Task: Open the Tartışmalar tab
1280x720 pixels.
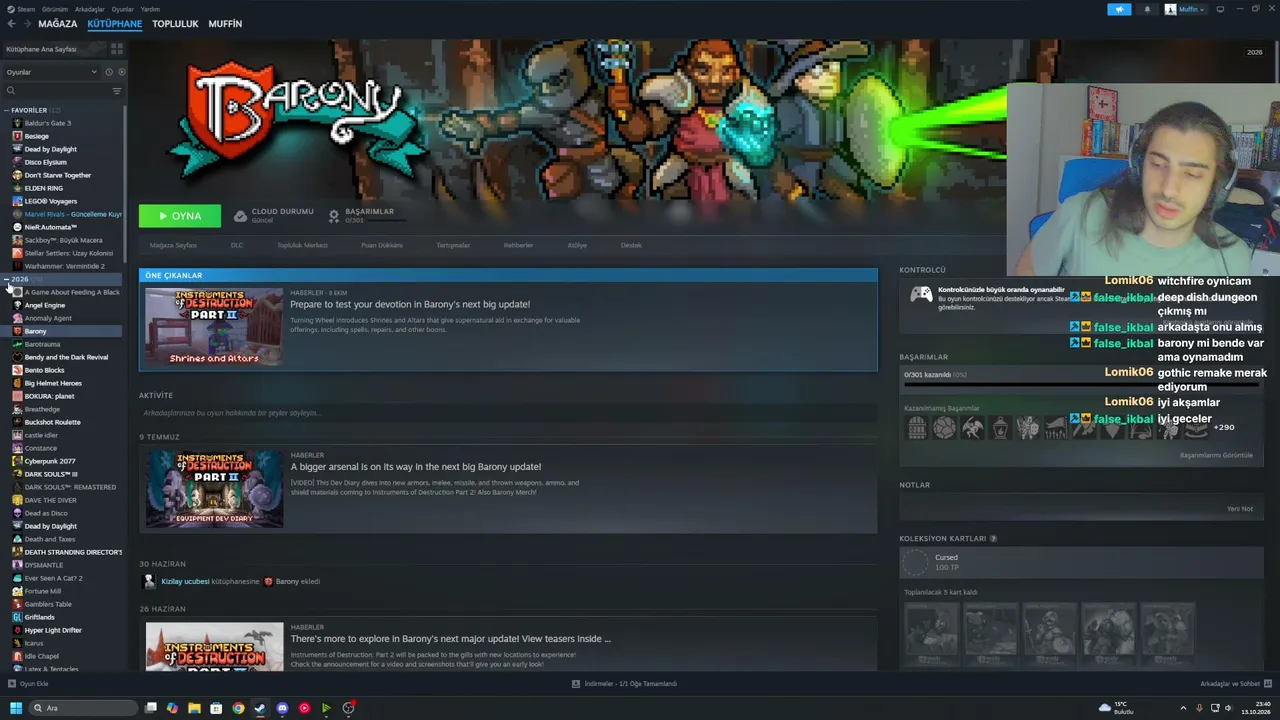Action: 453,245
